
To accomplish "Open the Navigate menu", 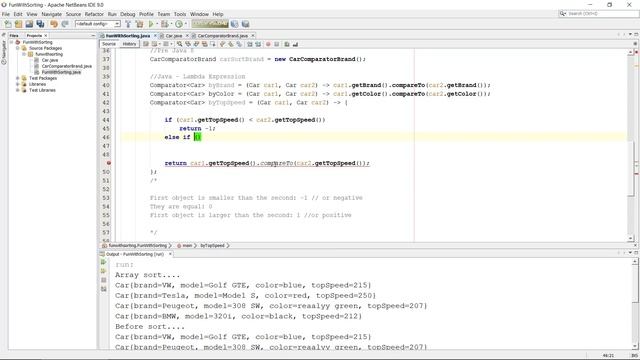I will pos(51,14).
